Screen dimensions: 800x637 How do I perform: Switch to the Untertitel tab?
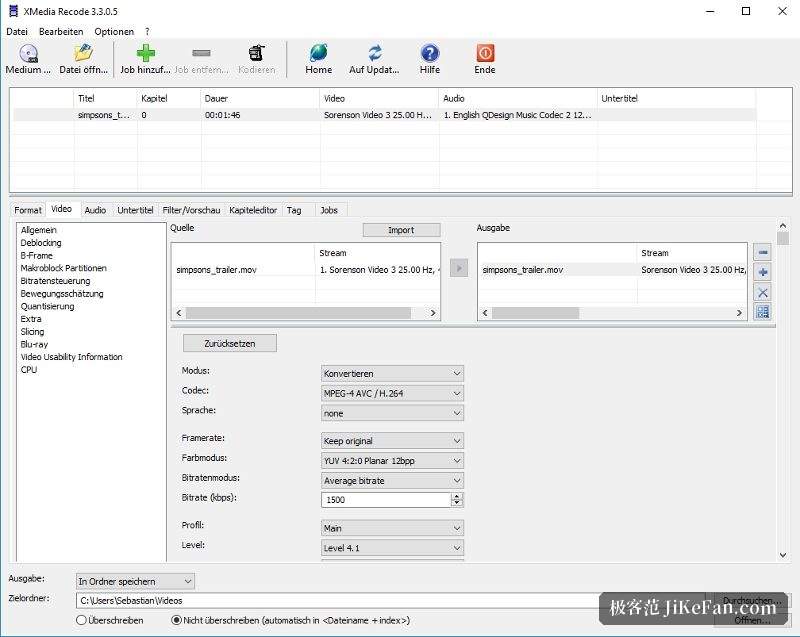135,210
